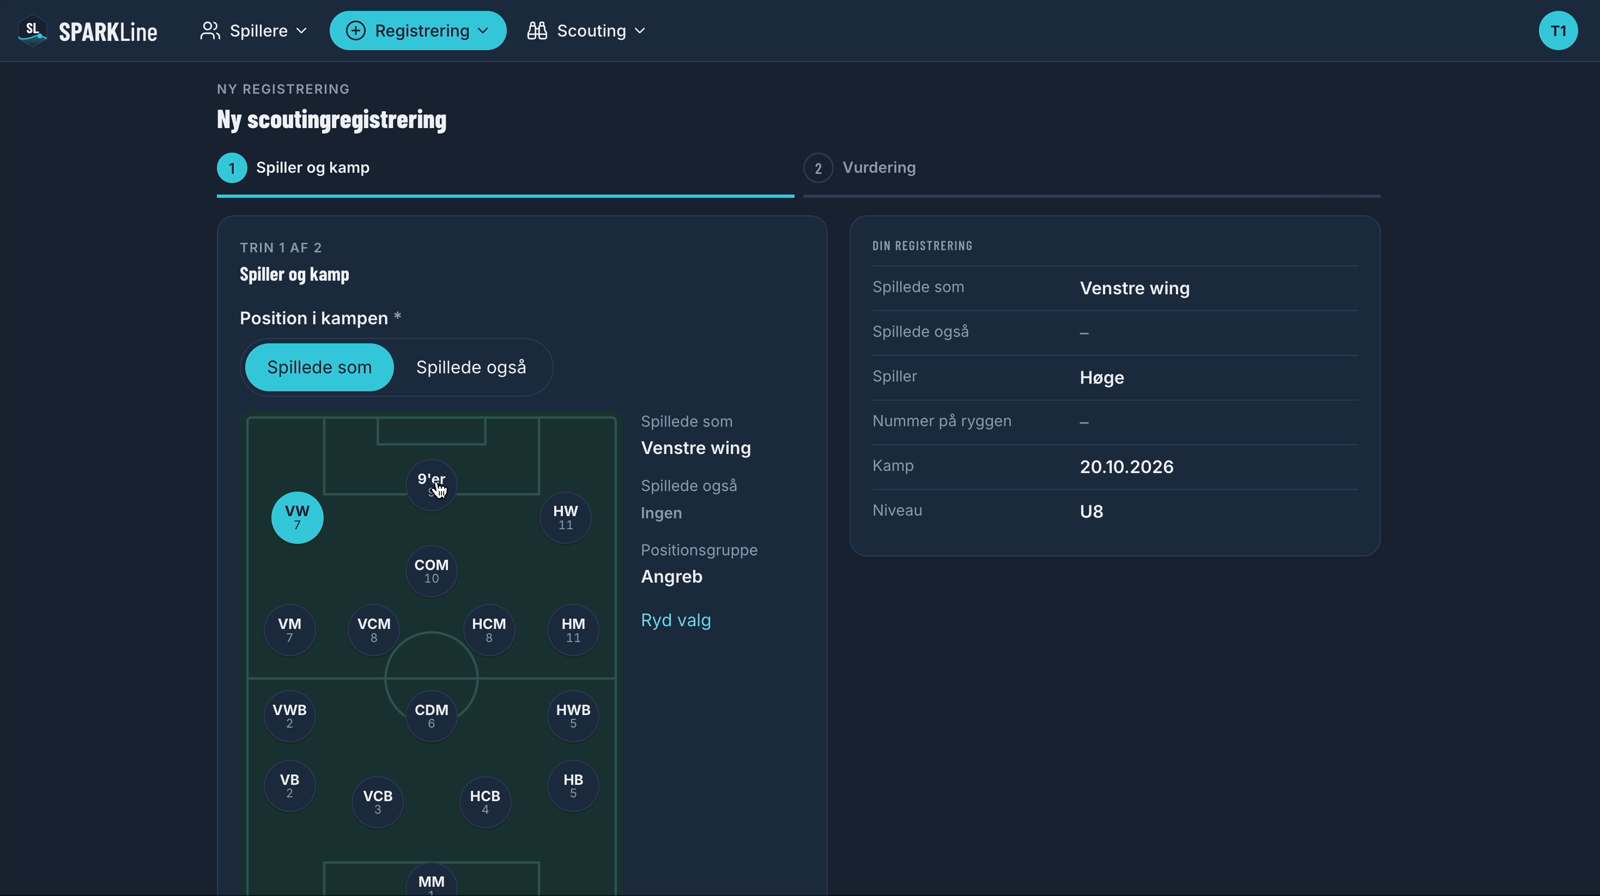The height and width of the screenshot is (896, 1600).
Task: Select the COM position on pitch
Action: coord(431,571)
